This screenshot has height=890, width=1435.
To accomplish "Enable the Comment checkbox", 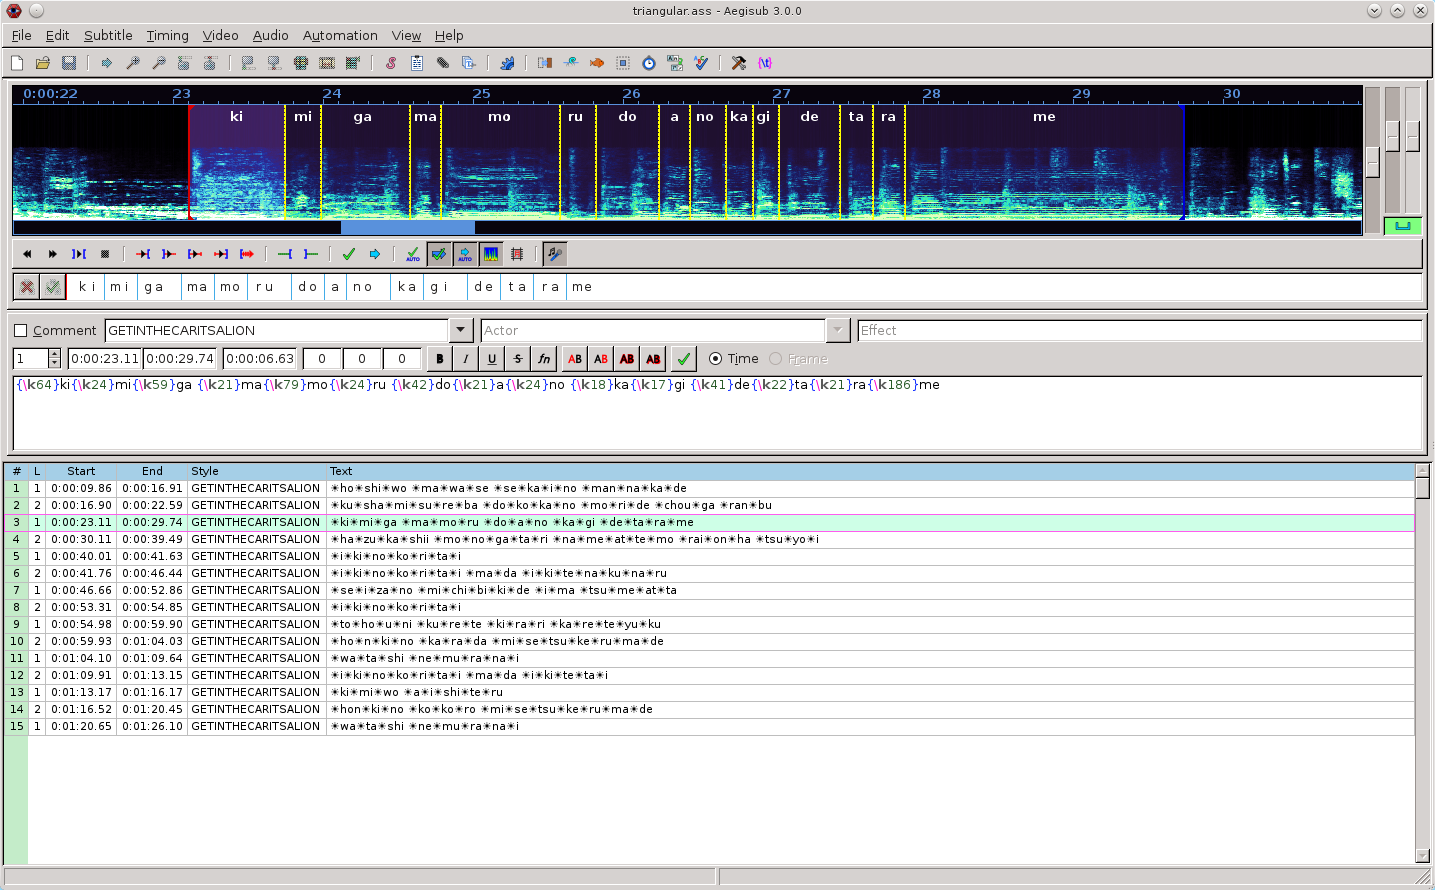I will tap(21, 331).
